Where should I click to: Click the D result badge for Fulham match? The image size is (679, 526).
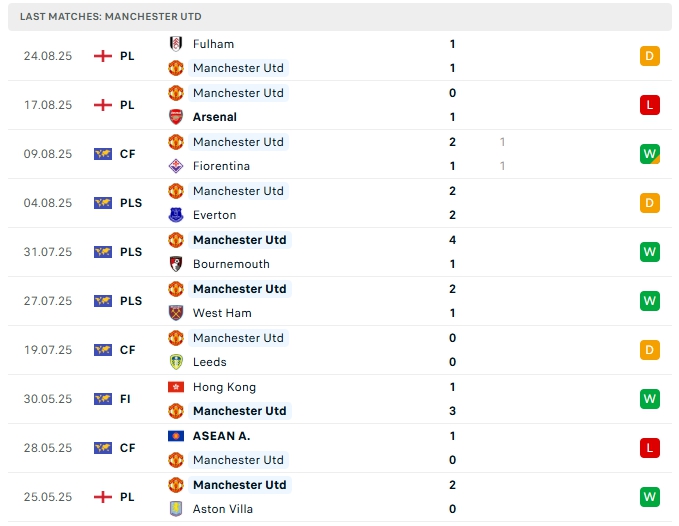(650, 56)
